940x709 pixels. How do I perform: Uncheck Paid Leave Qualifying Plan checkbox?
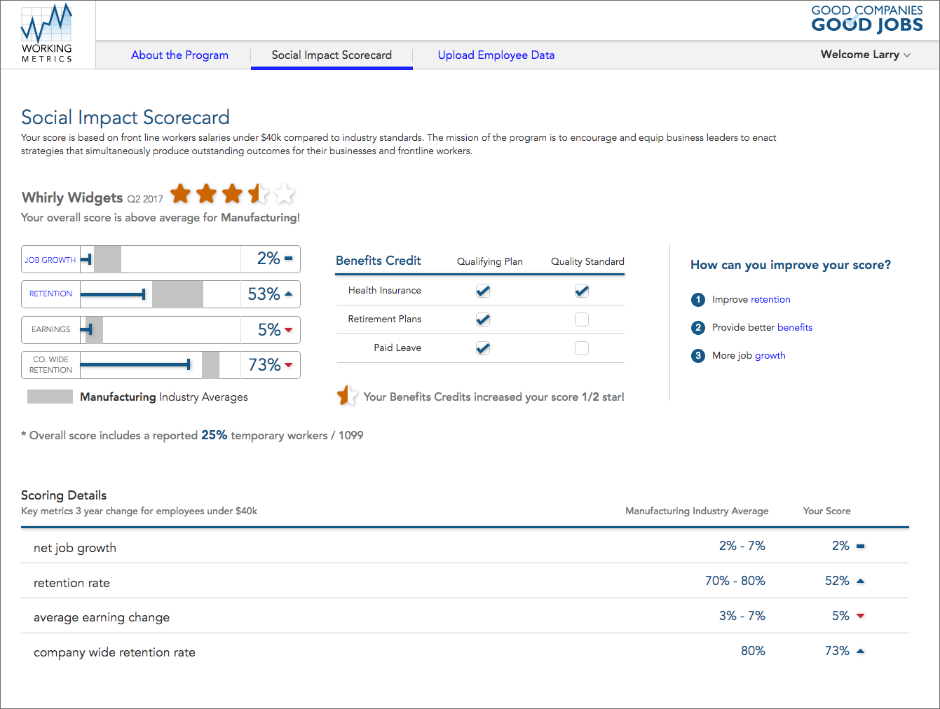point(483,348)
